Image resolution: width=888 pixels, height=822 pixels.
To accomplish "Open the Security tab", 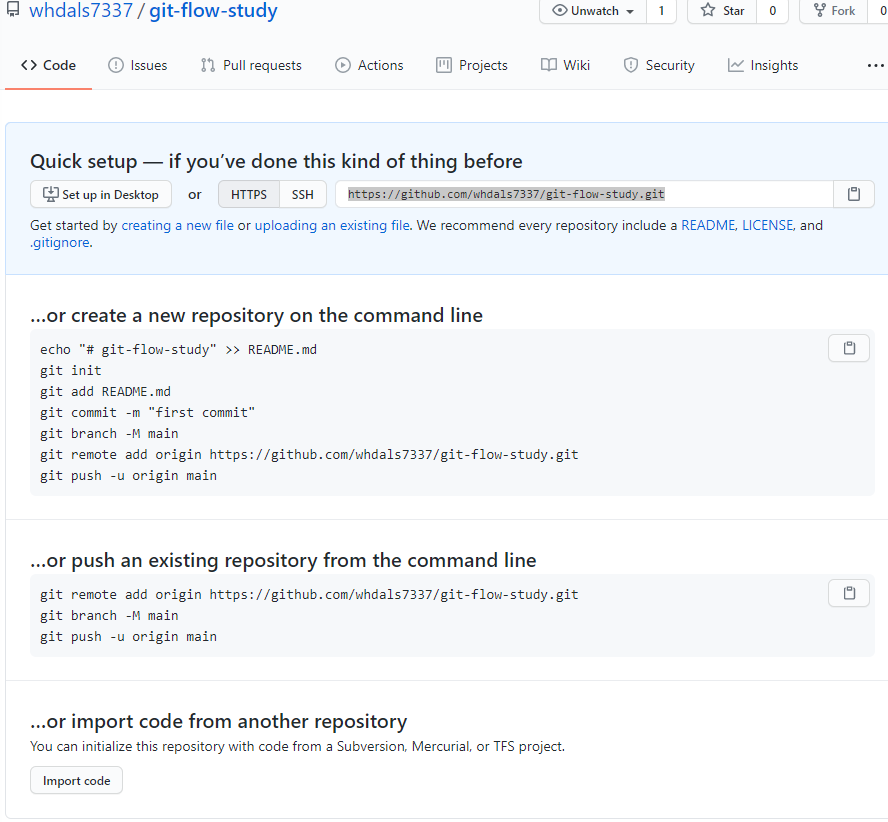I will 659,66.
